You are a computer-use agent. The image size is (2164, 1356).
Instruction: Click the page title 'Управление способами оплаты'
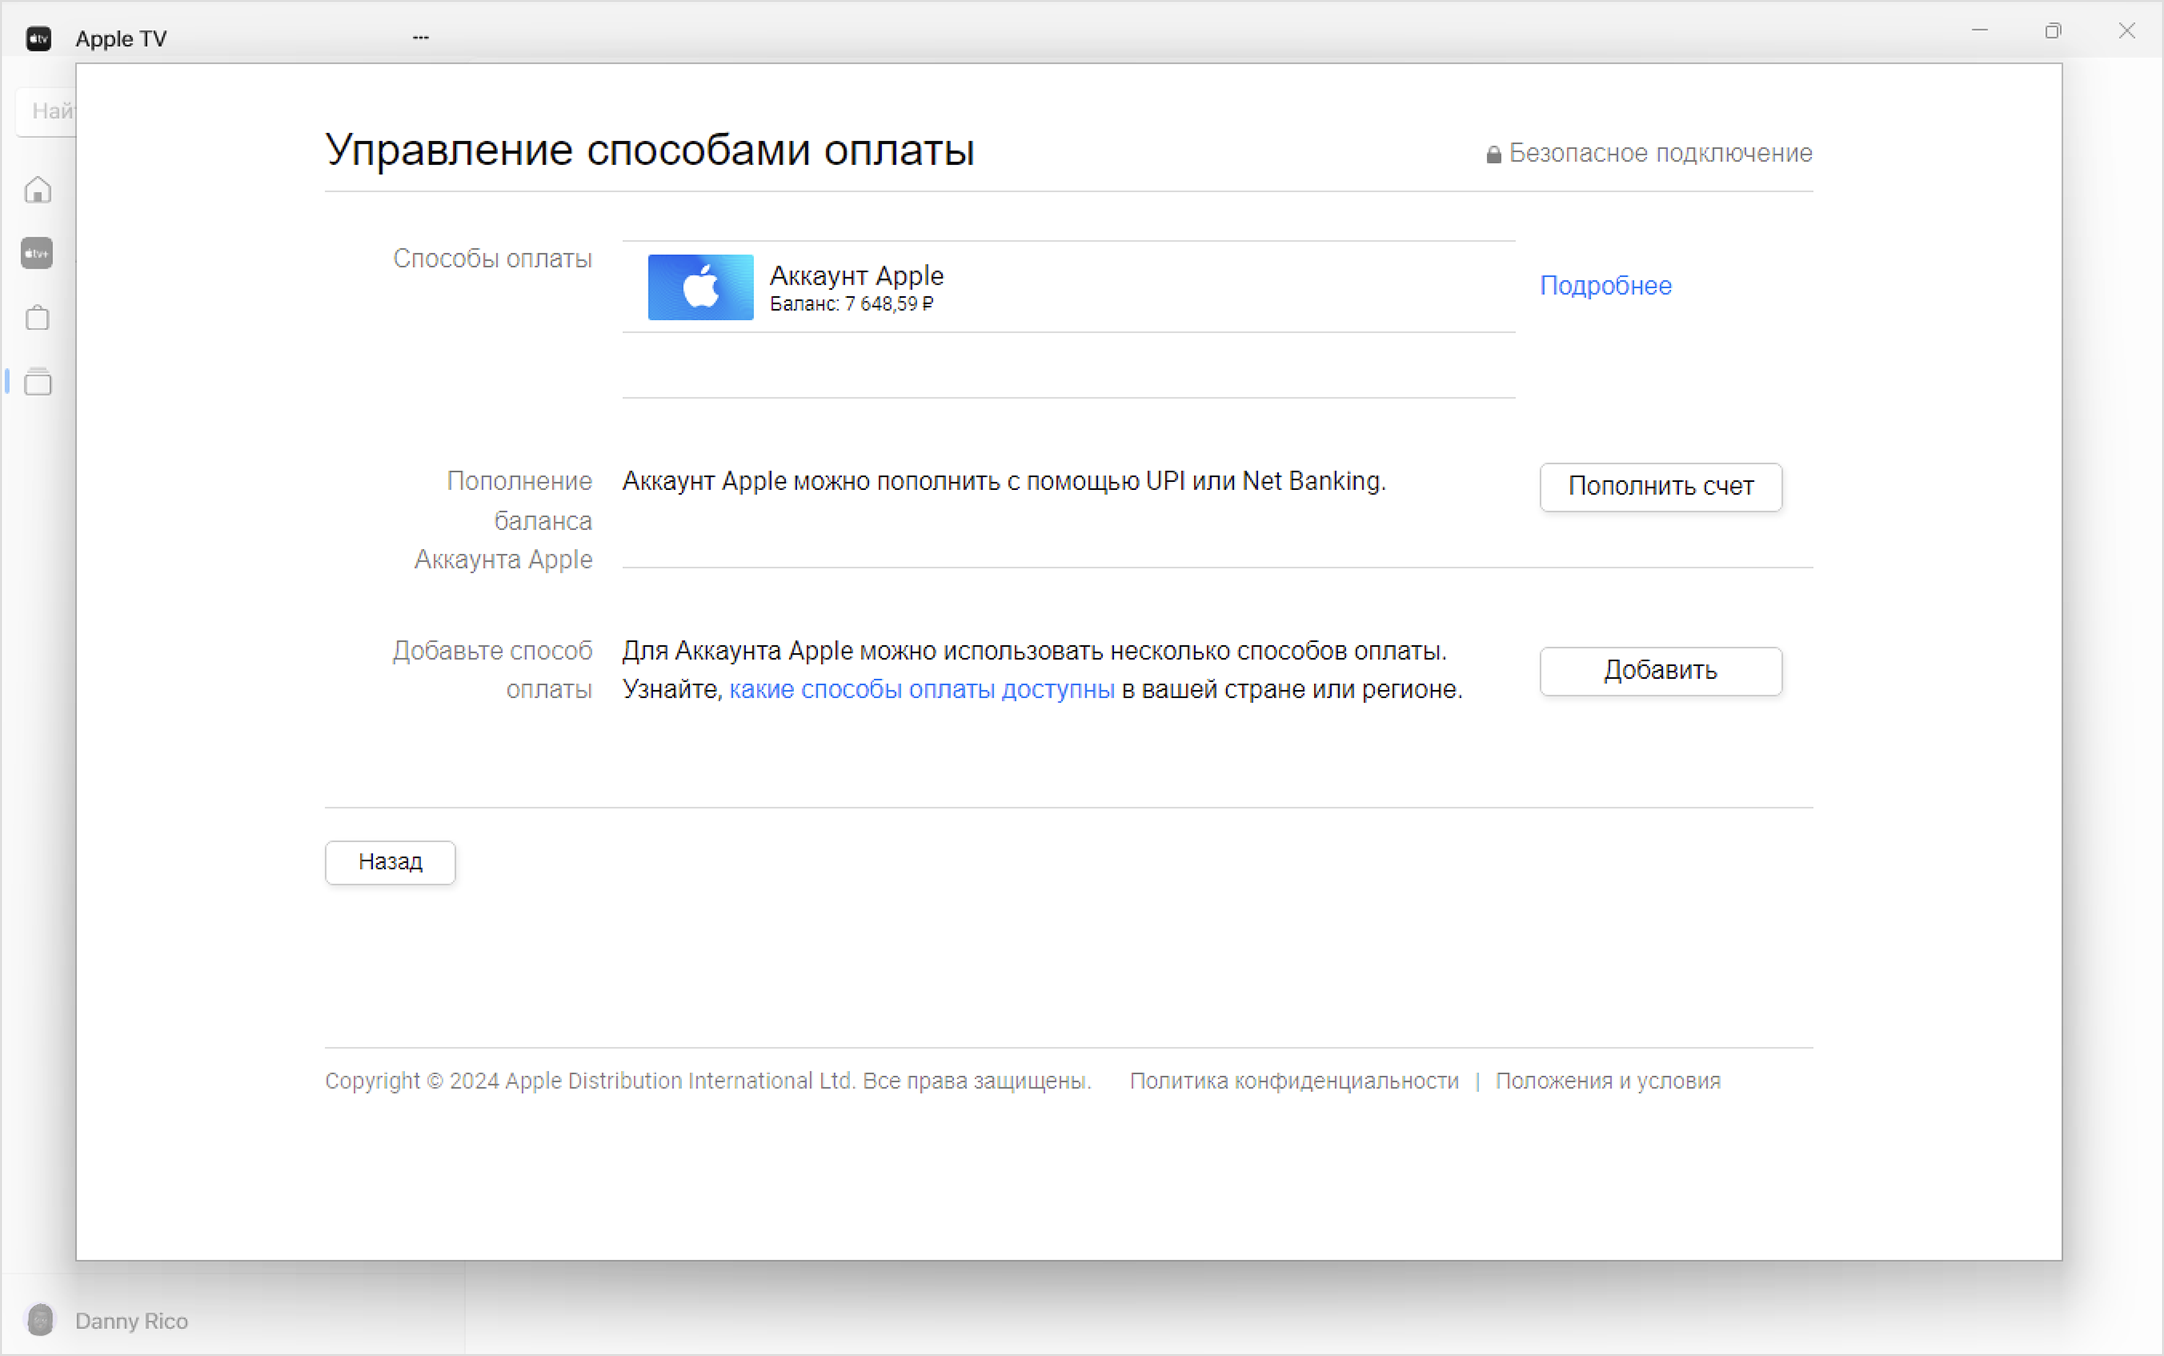[650, 150]
